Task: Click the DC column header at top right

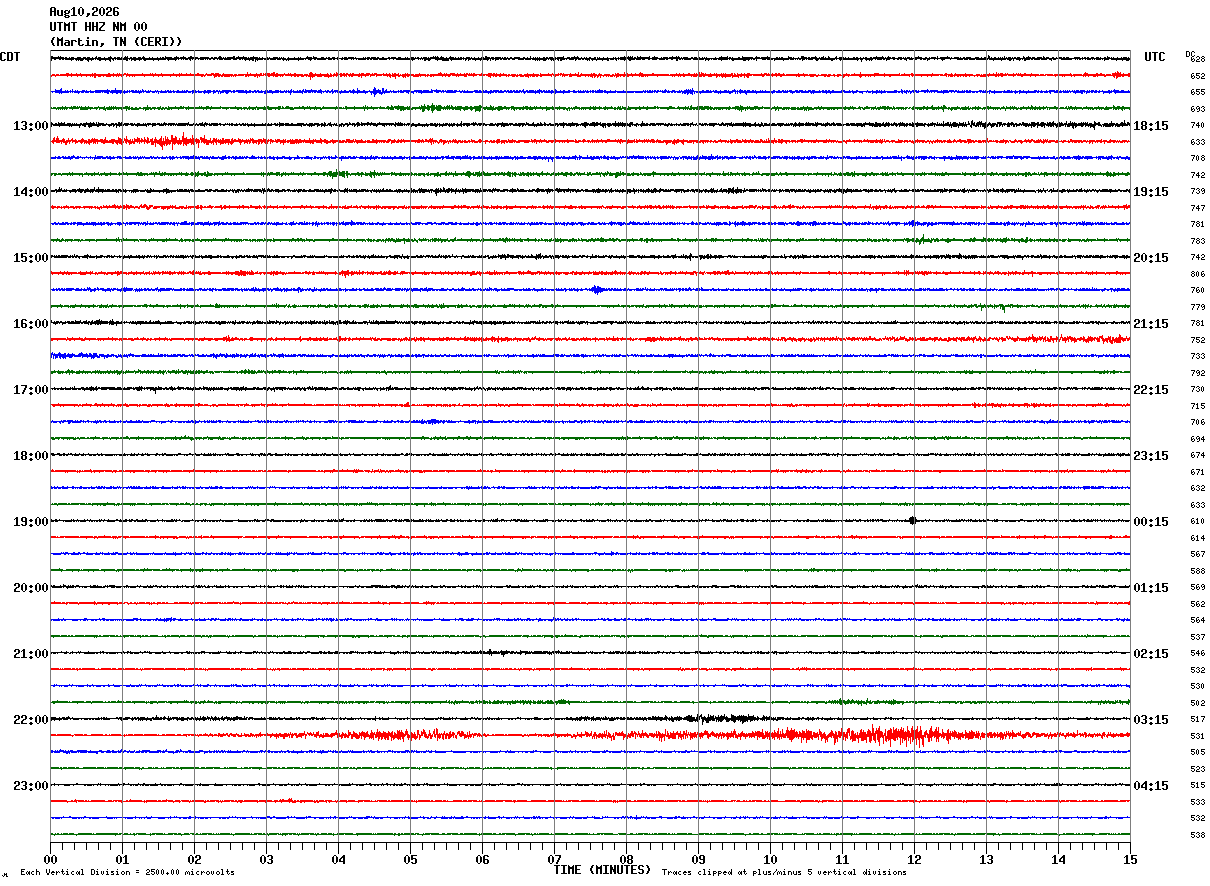Action: pos(1190,54)
